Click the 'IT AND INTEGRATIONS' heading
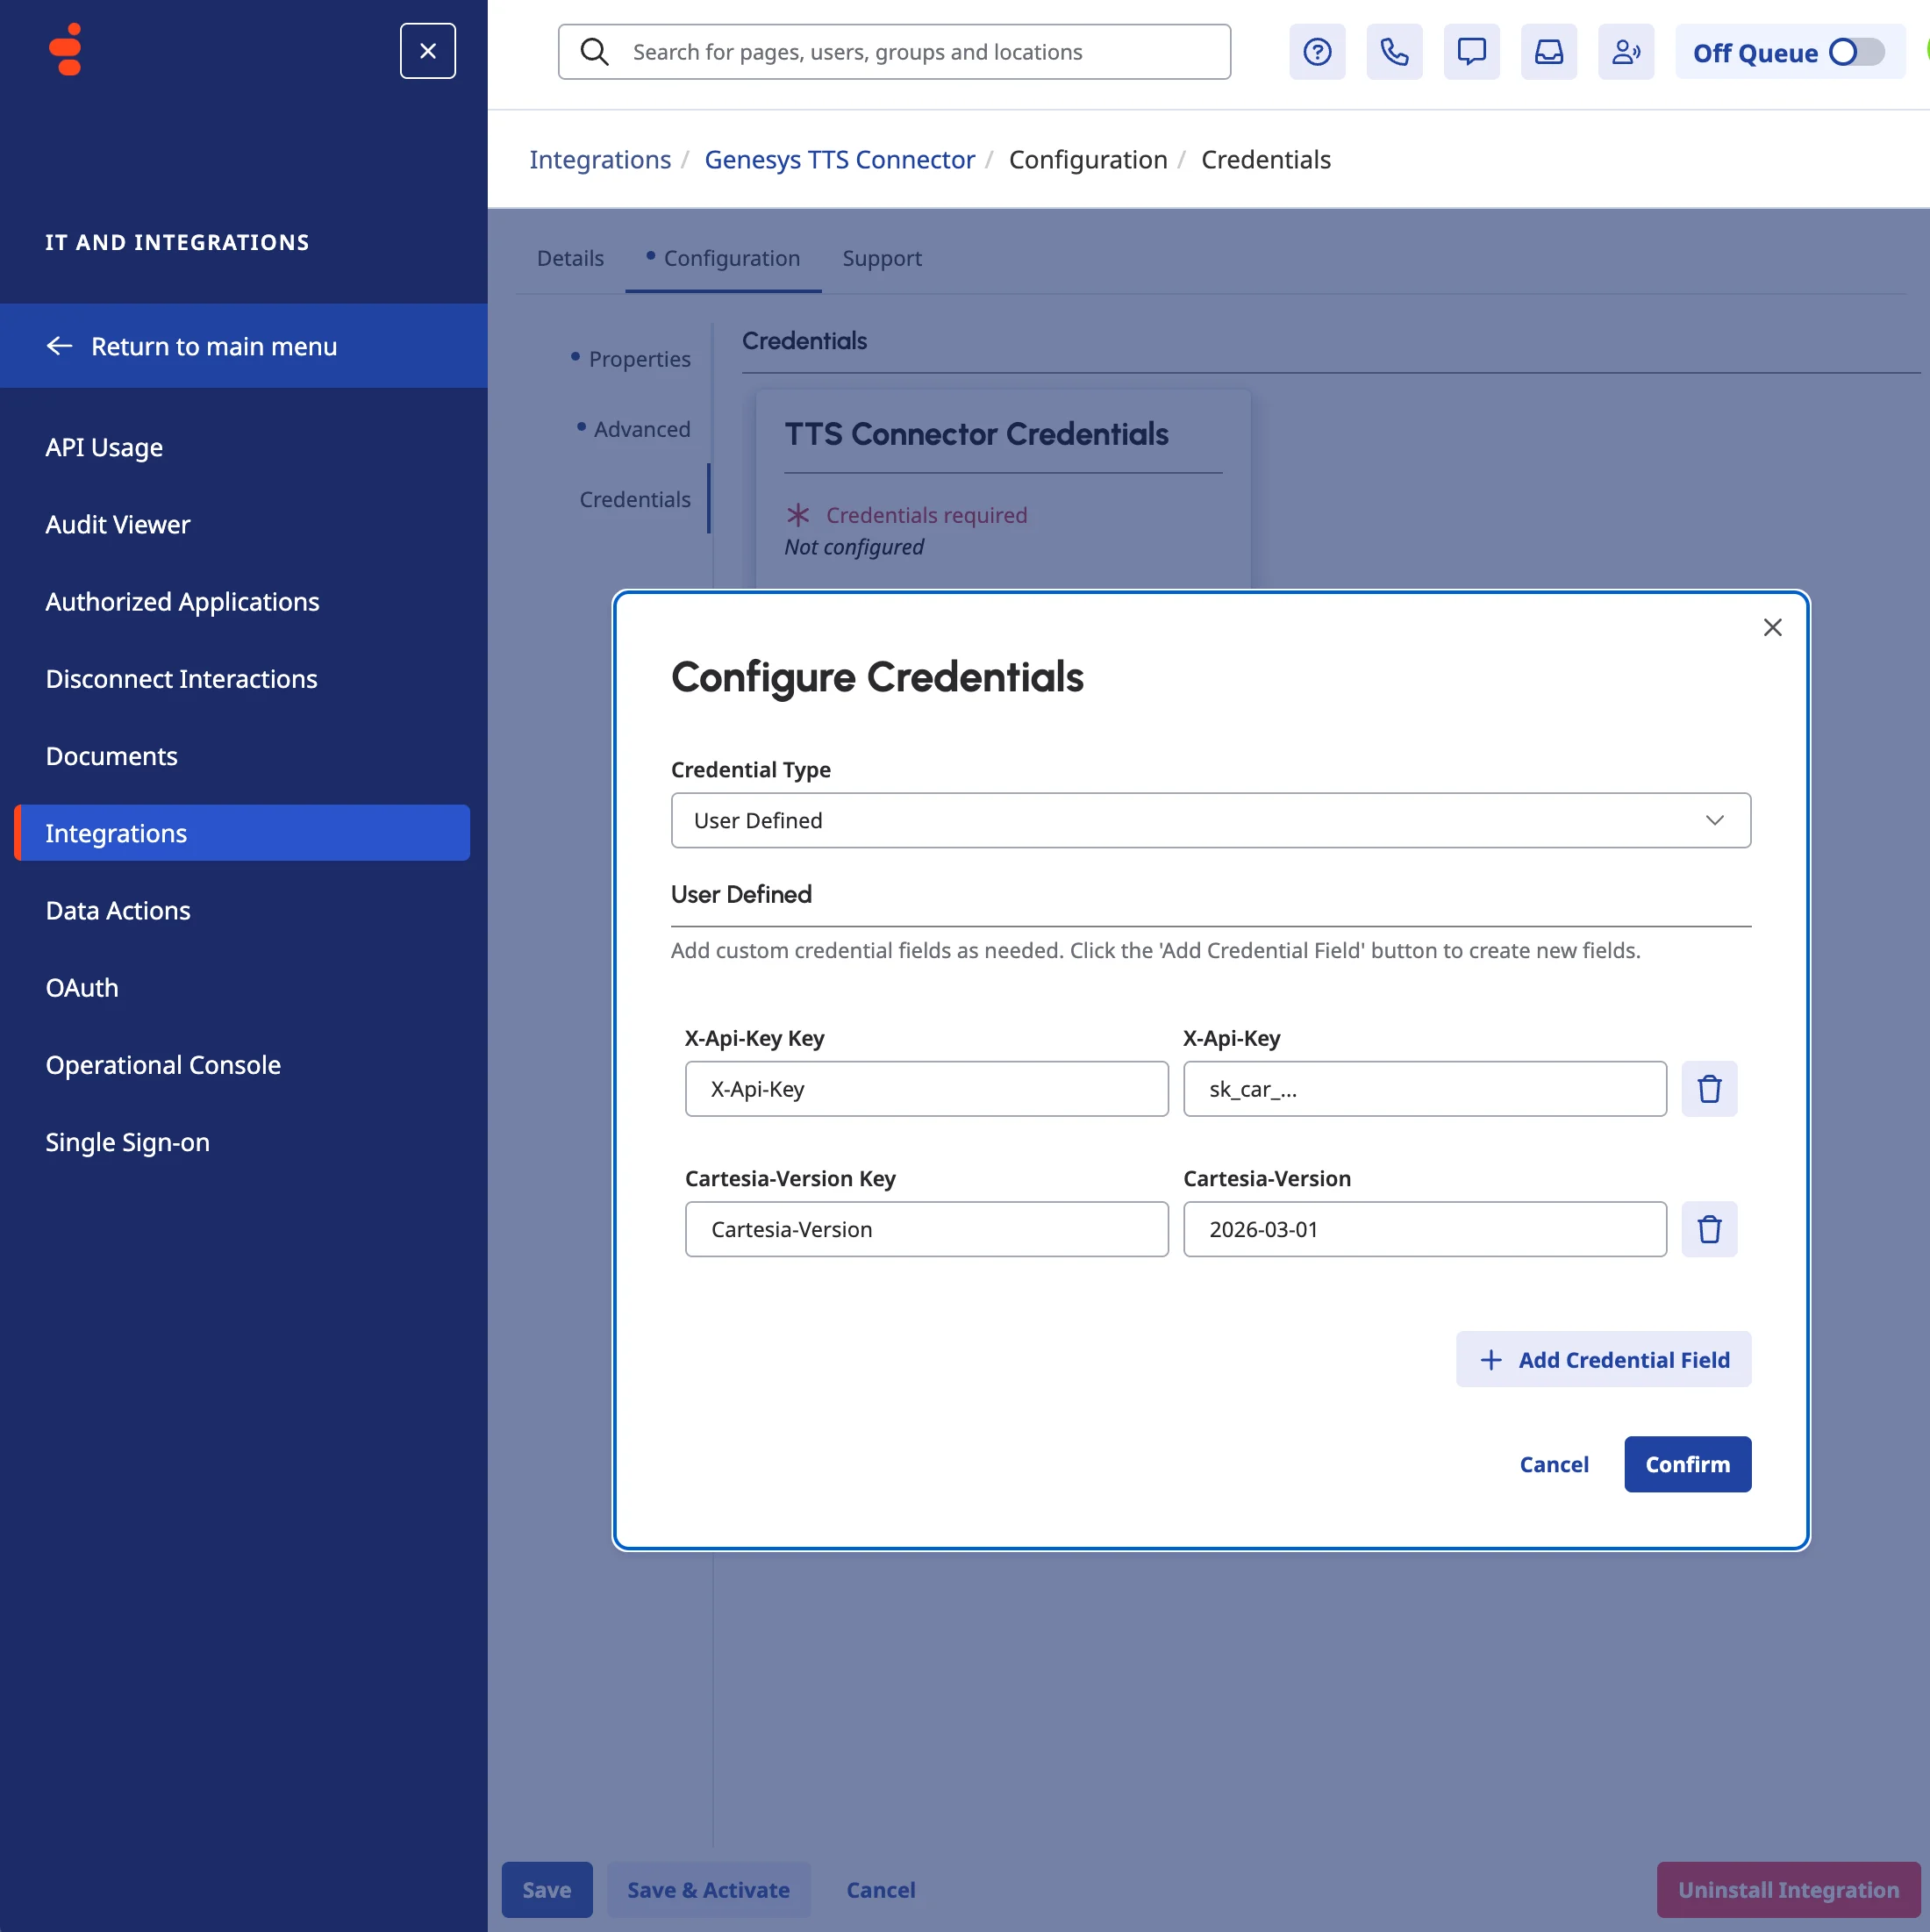 point(177,242)
